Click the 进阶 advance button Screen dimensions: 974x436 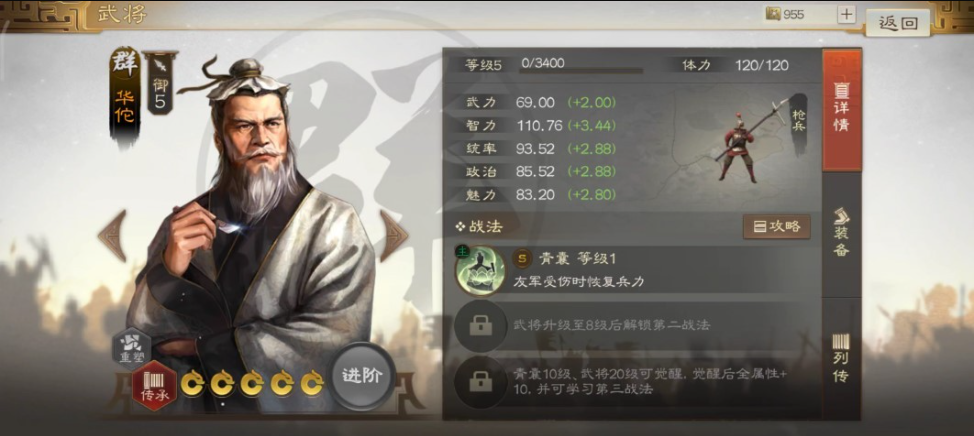pos(362,376)
